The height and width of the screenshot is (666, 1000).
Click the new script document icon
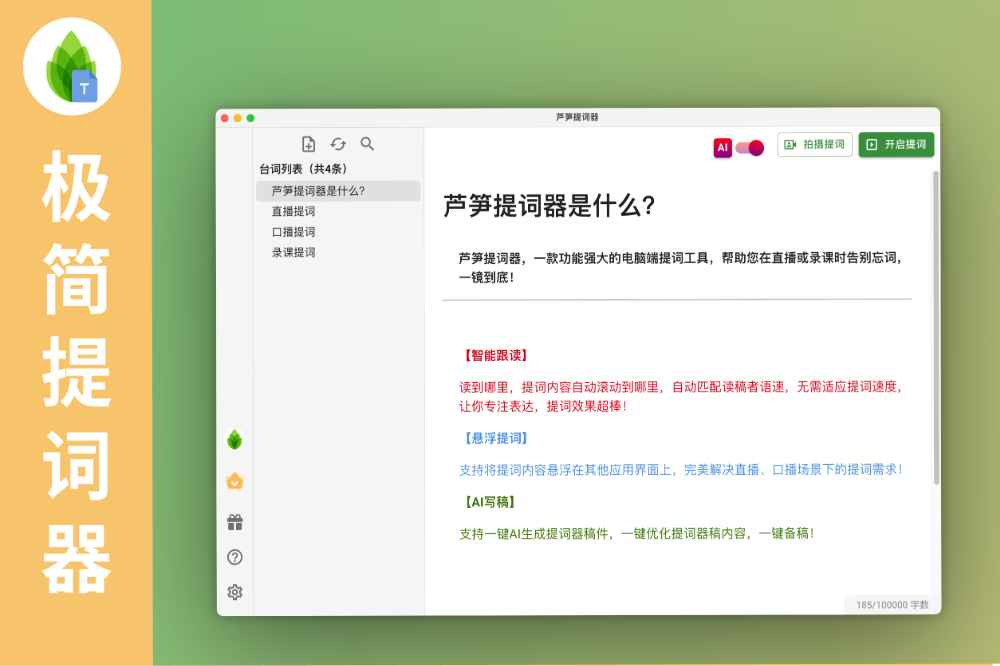[308, 144]
